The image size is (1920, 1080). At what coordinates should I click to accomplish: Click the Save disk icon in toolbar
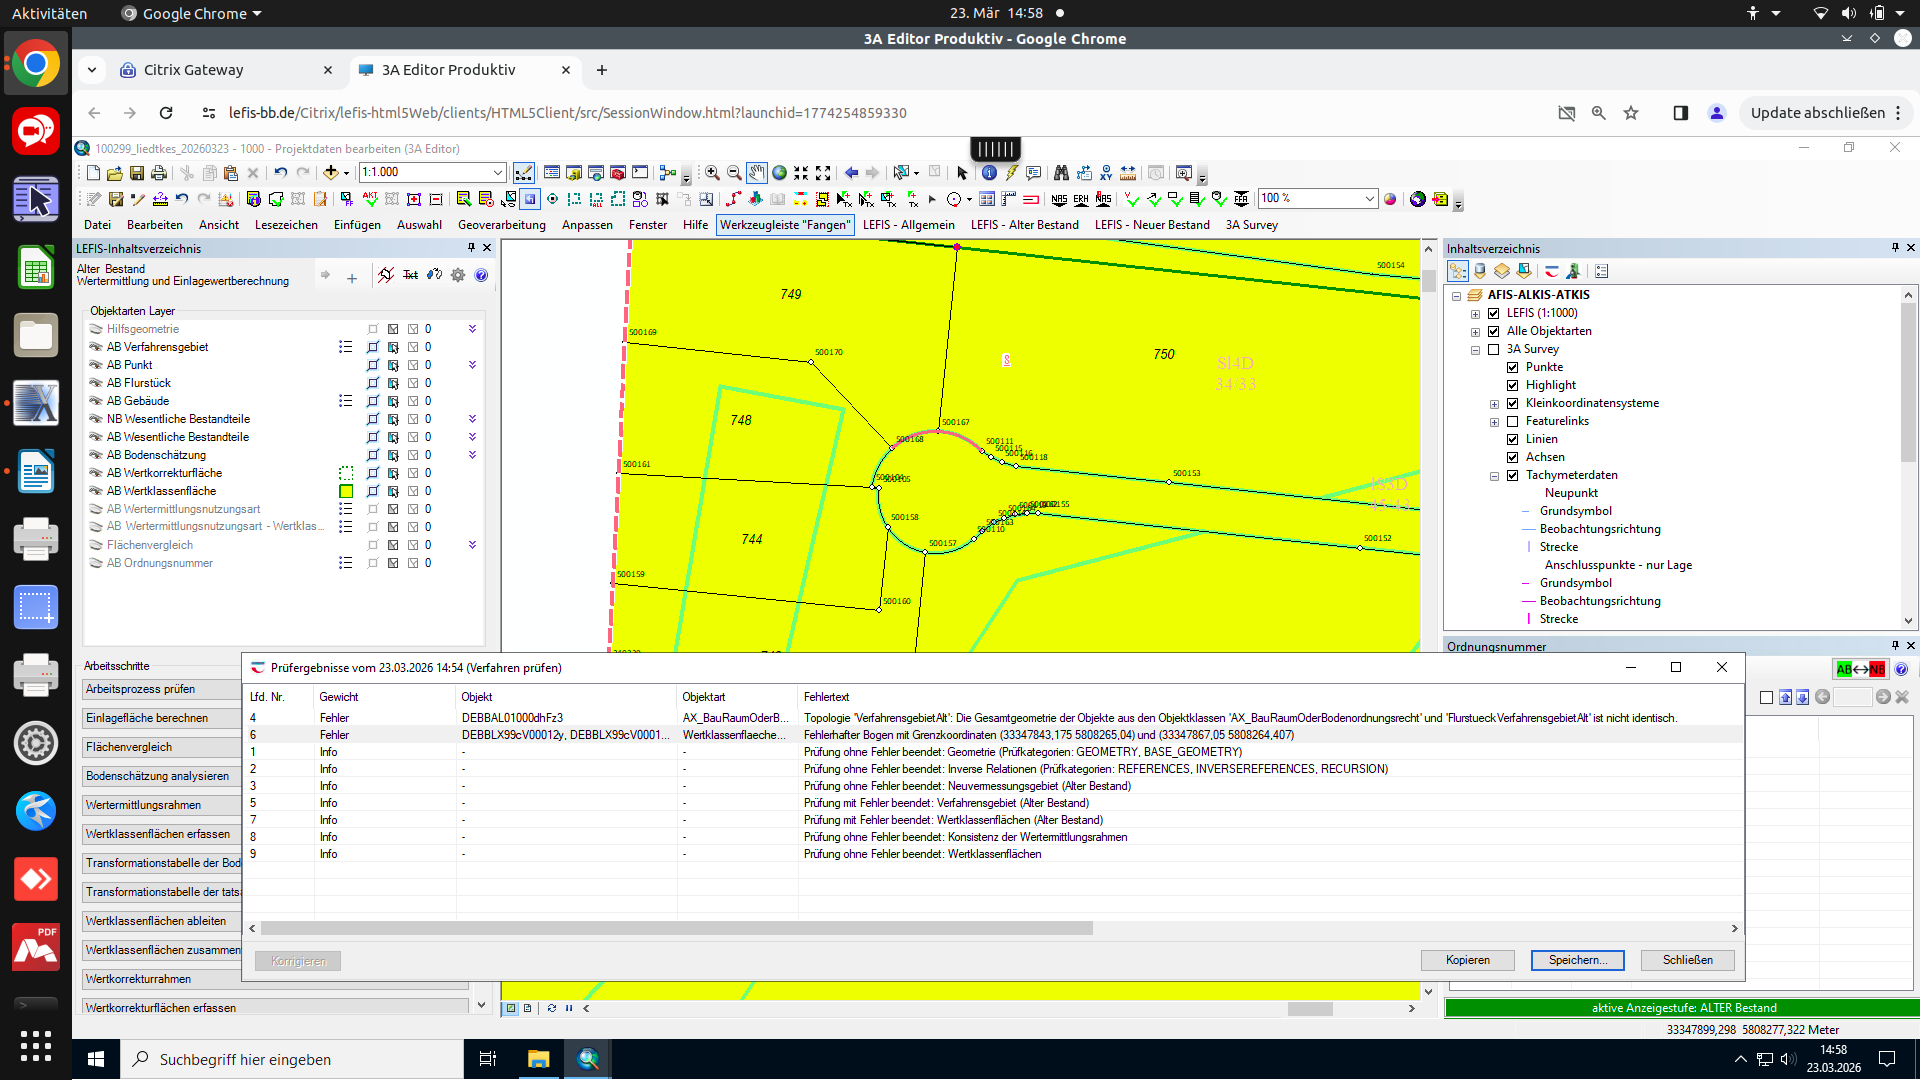(137, 173)
